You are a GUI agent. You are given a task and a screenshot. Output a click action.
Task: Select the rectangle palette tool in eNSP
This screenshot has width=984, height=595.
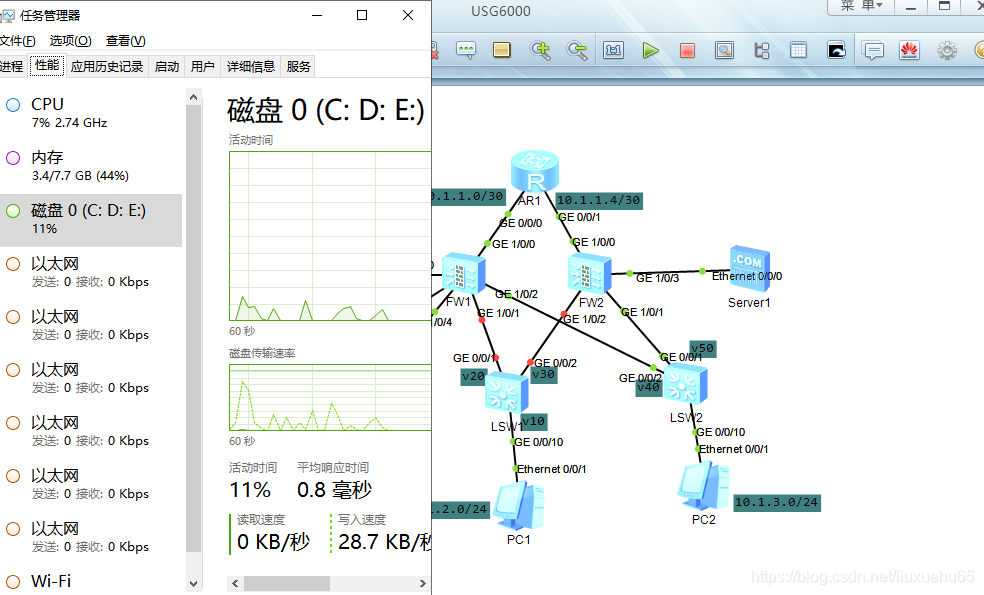point(501,50)
